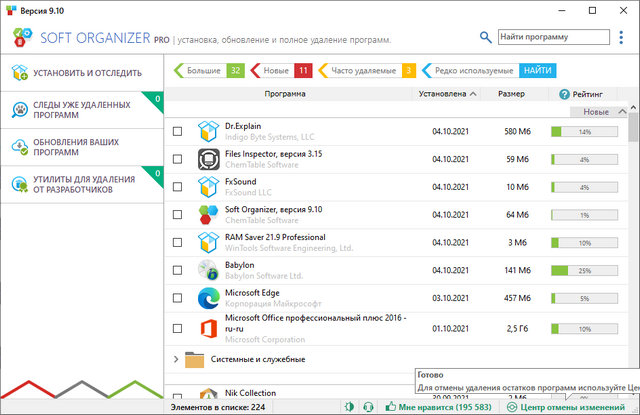640x415 pixels.
Task: Click the Babylon program icon
Action: 208,270
